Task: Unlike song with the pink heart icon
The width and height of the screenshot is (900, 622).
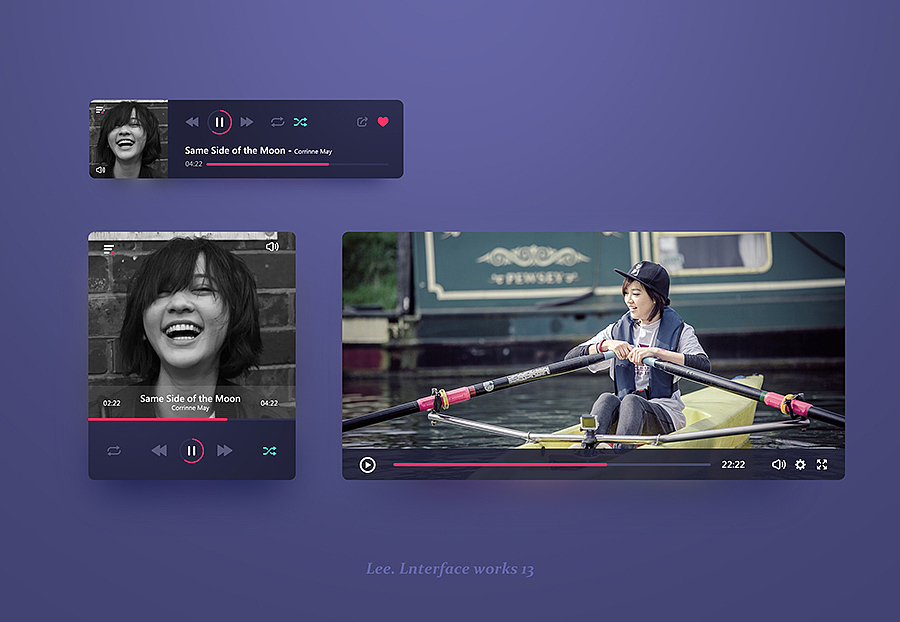Action: pos(383,122)
